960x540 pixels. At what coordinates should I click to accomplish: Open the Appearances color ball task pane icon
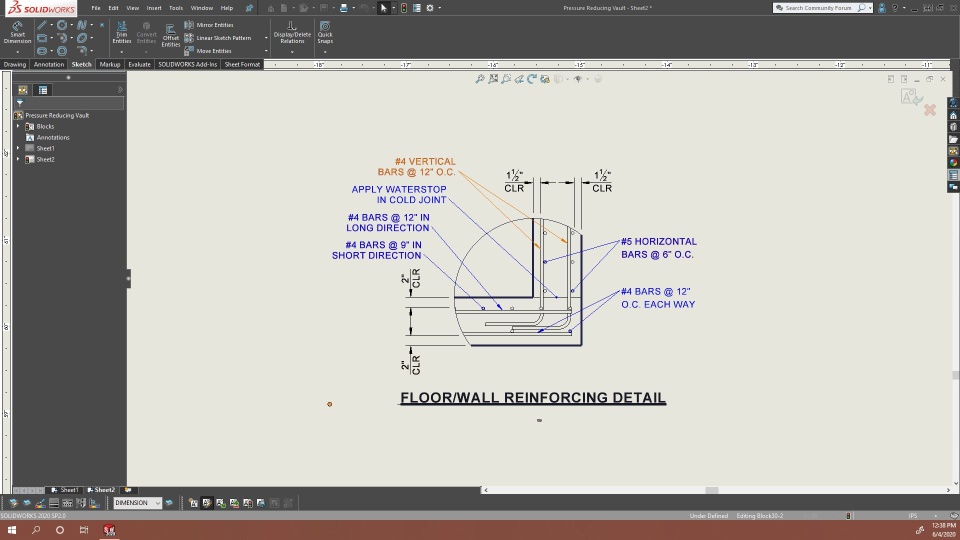(x=953, y=163)
